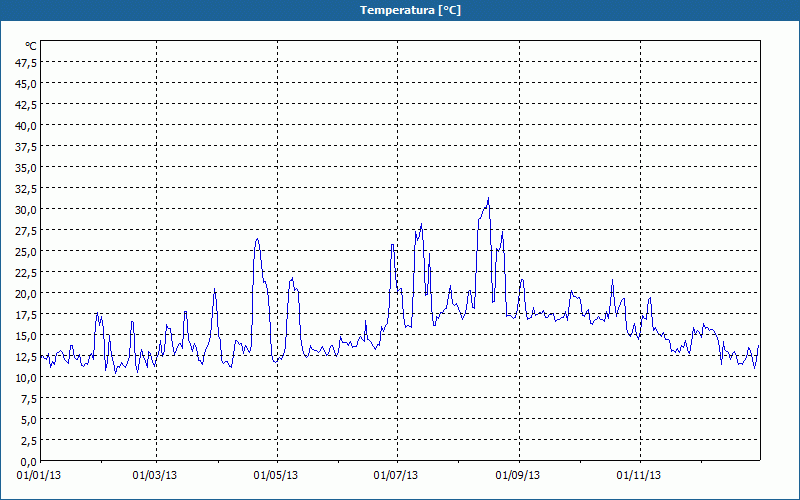Click the highest August temperature peak
The image size is (800, 500).
point(488,198)
